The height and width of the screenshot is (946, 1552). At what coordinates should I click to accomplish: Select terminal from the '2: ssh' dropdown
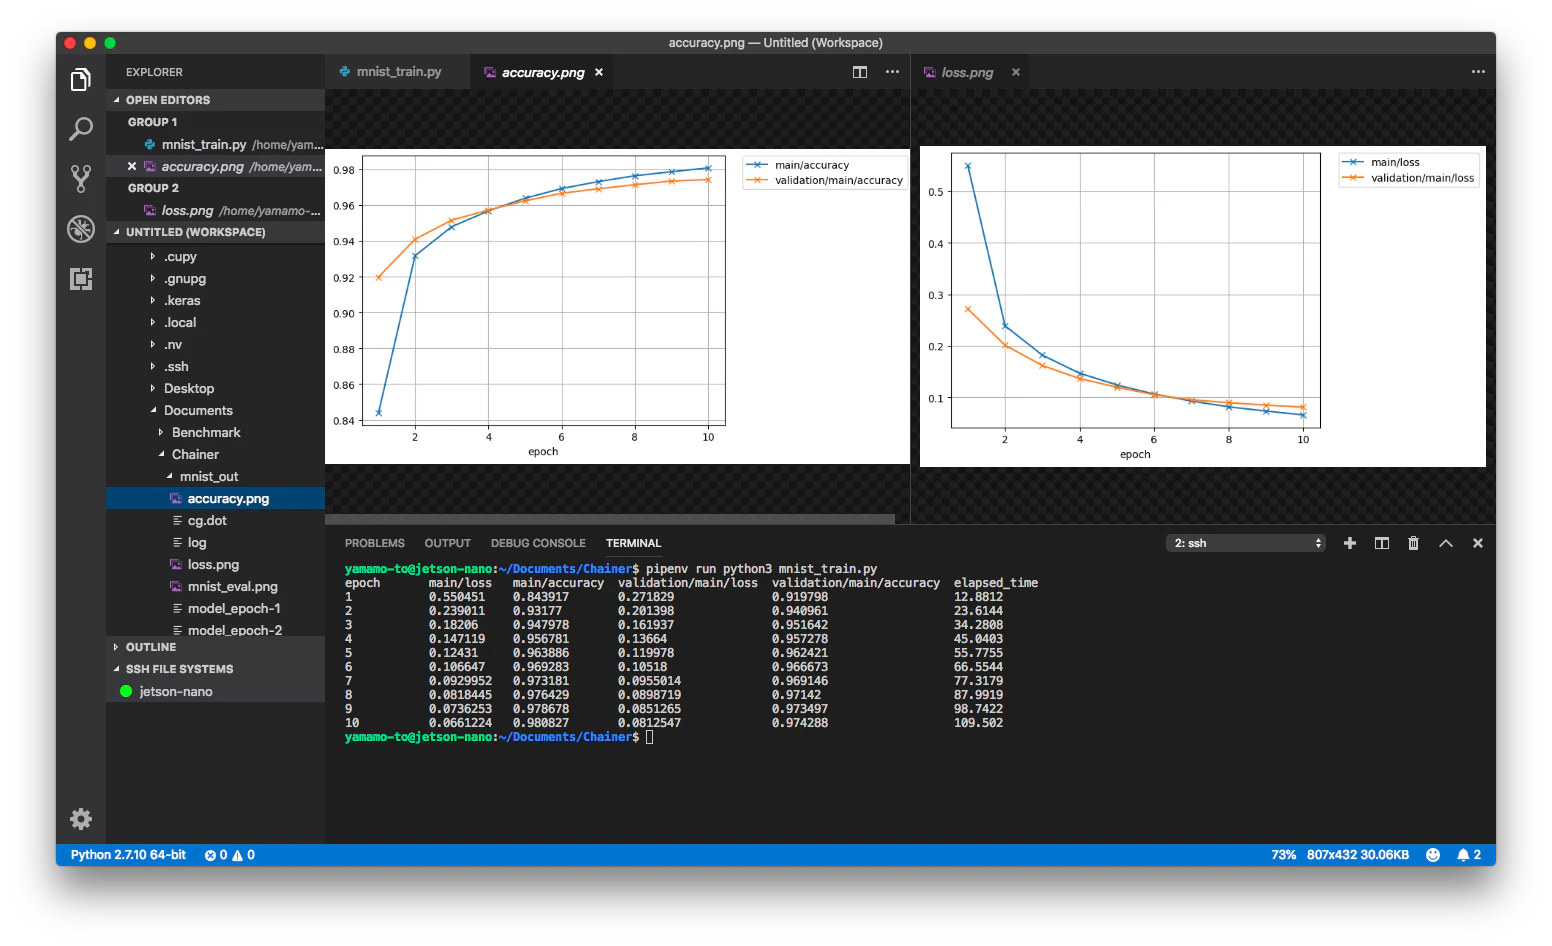pyautogui.click(x=1246, y=543)
